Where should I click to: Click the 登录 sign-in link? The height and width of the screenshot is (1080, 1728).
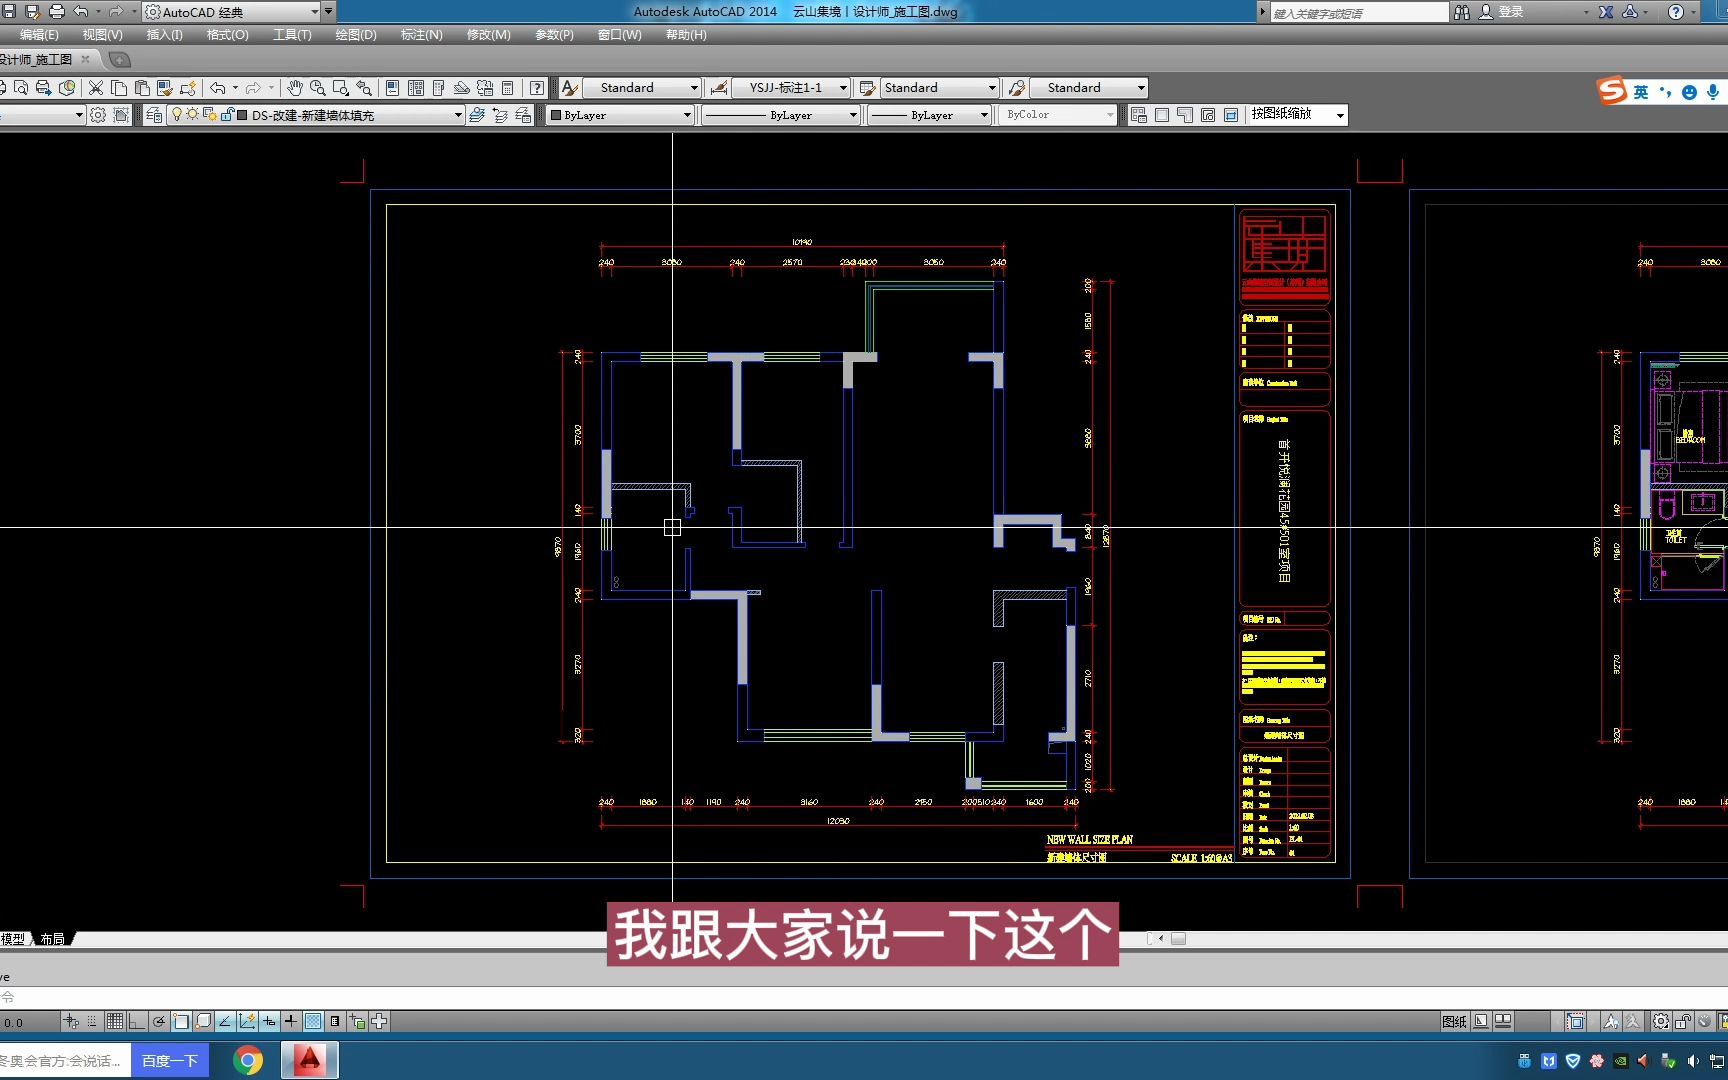[x=1510, y=11]
